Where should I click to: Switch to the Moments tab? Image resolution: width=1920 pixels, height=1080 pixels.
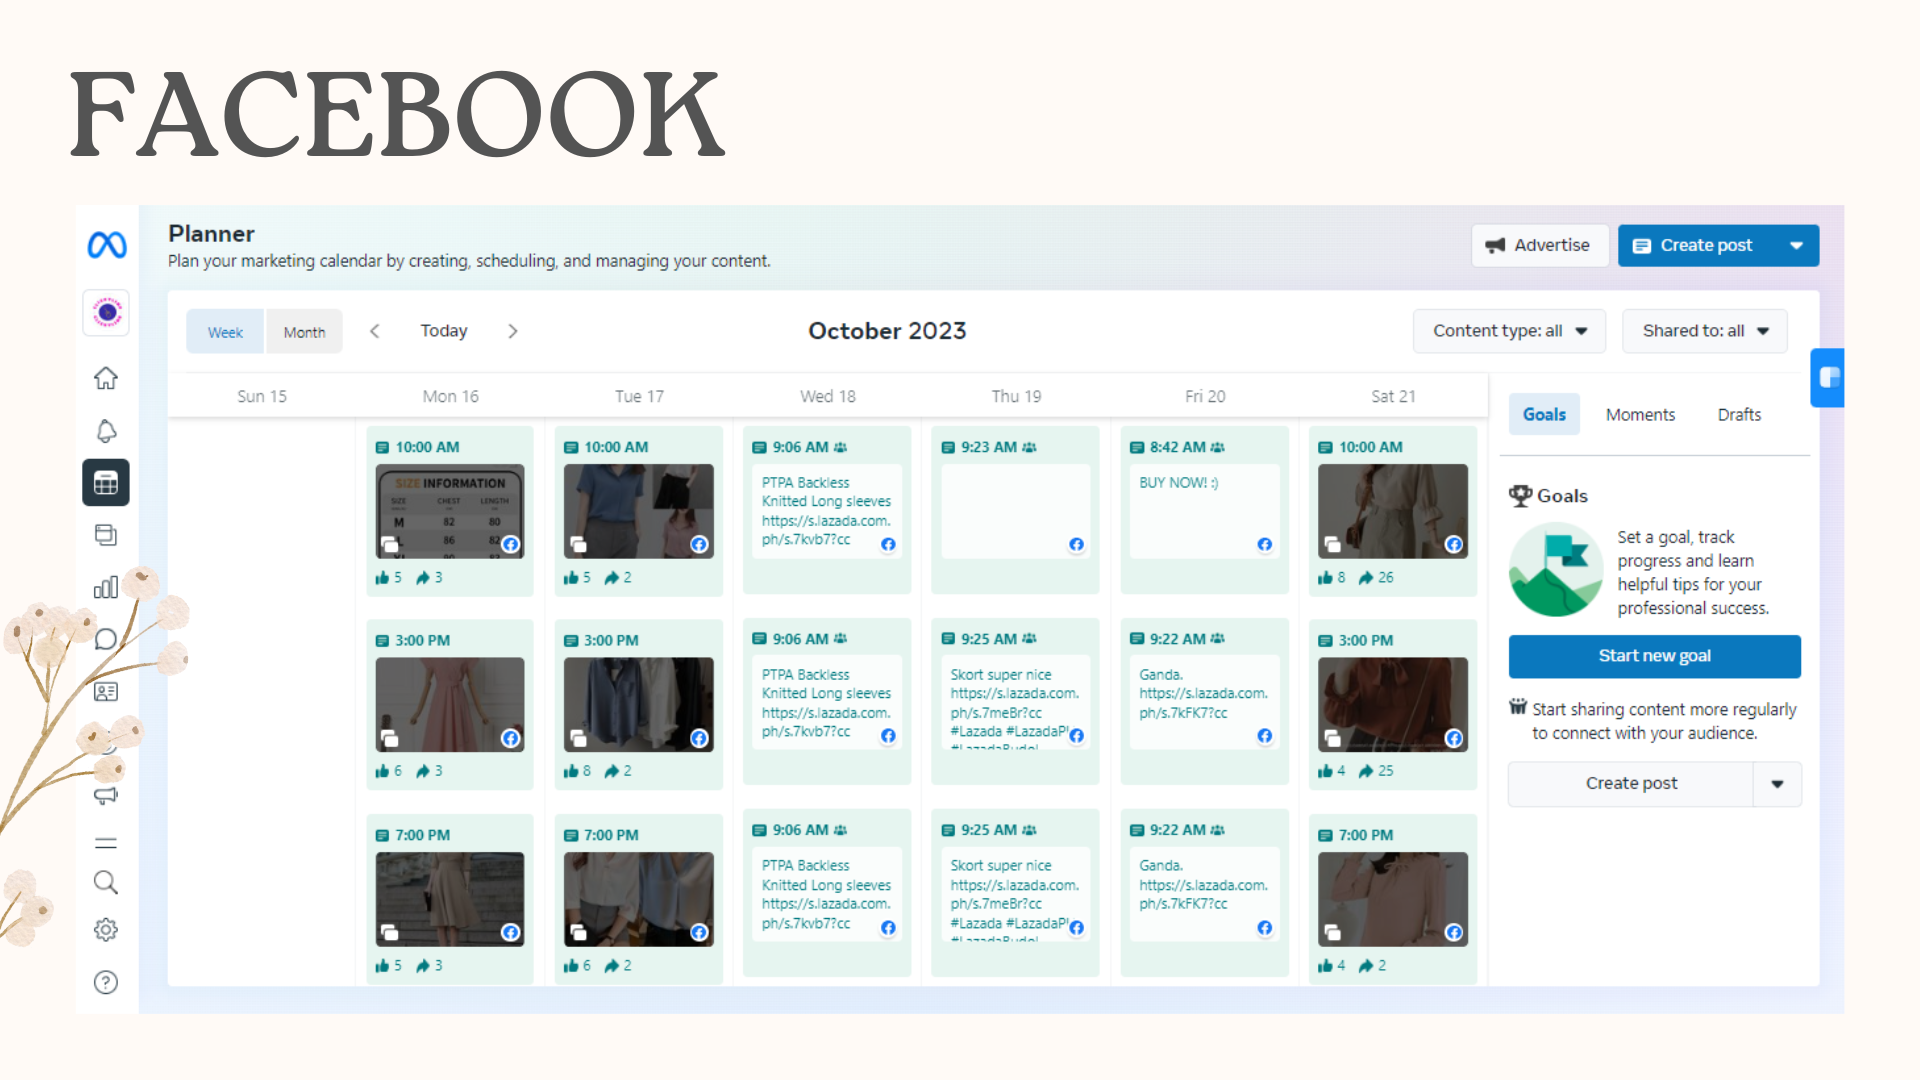click(x=1640, y=415)
